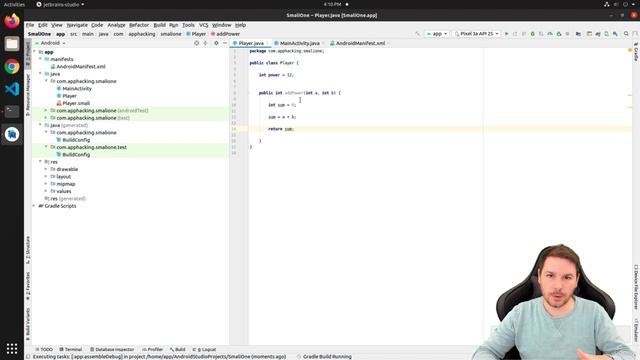Toggle the Device File Explorer tool window
This screenshot has height=360, width=640.
tap(636, 287)
